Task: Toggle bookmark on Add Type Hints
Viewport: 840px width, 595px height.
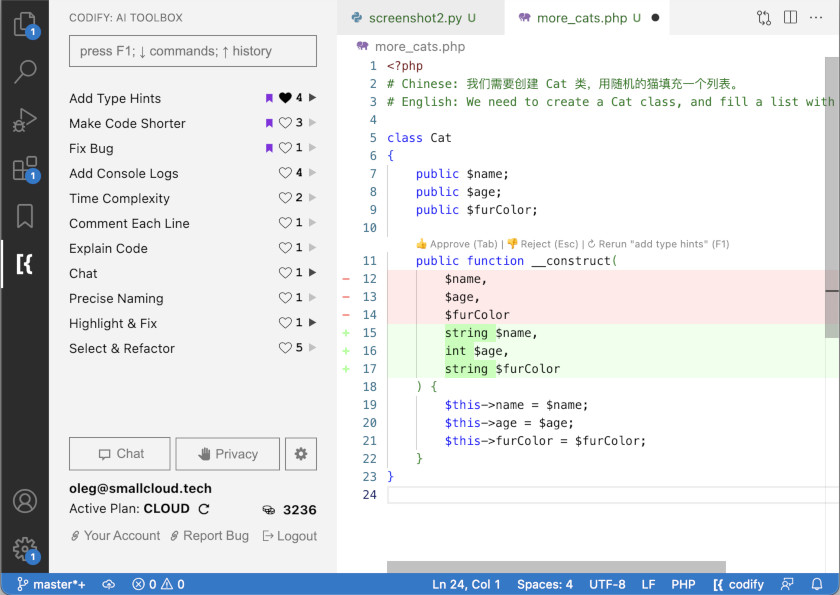Action: coord(269,98)
